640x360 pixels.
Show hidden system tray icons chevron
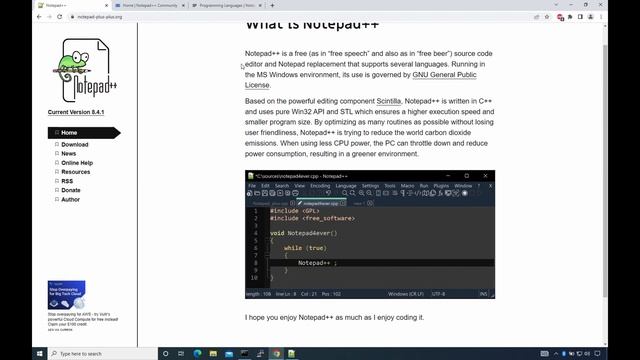(556, 353)
